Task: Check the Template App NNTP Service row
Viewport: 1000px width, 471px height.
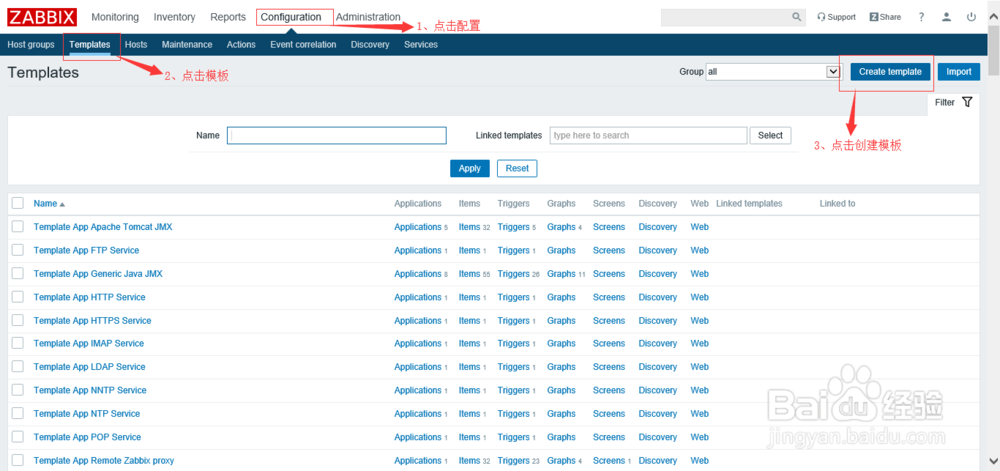Action: [18, 390]
